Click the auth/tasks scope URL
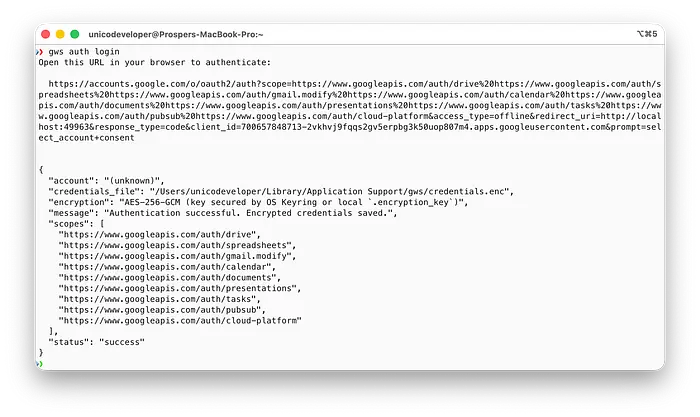The width and height of the screenshot is (700, 417). pos(157,299)
